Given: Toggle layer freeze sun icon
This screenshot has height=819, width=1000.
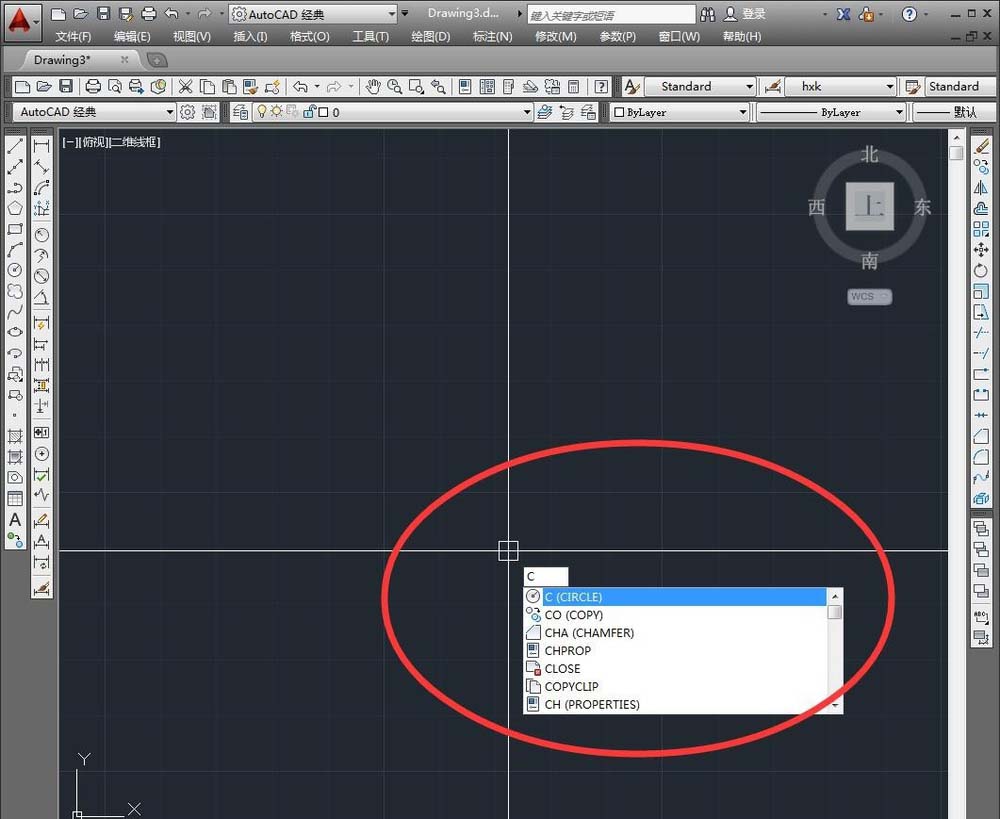Looking at the screenshot, I should [x=277, y=113].
